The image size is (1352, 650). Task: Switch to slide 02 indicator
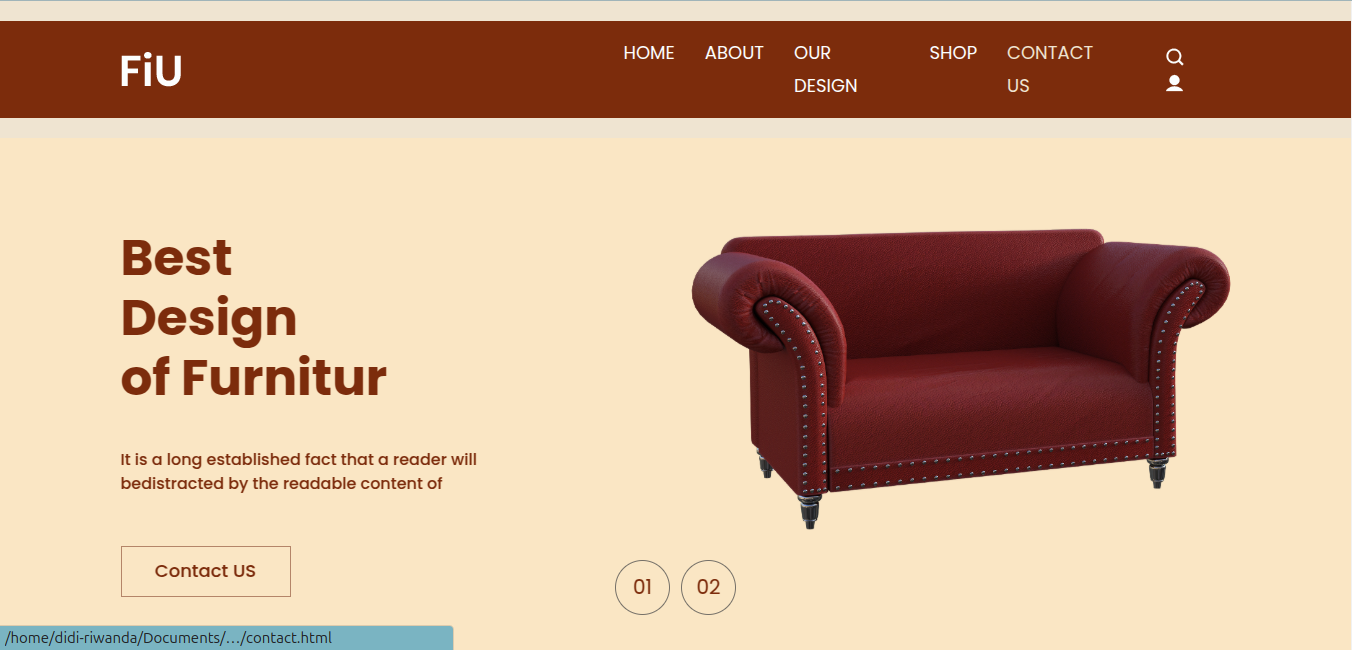pos(708,587)
